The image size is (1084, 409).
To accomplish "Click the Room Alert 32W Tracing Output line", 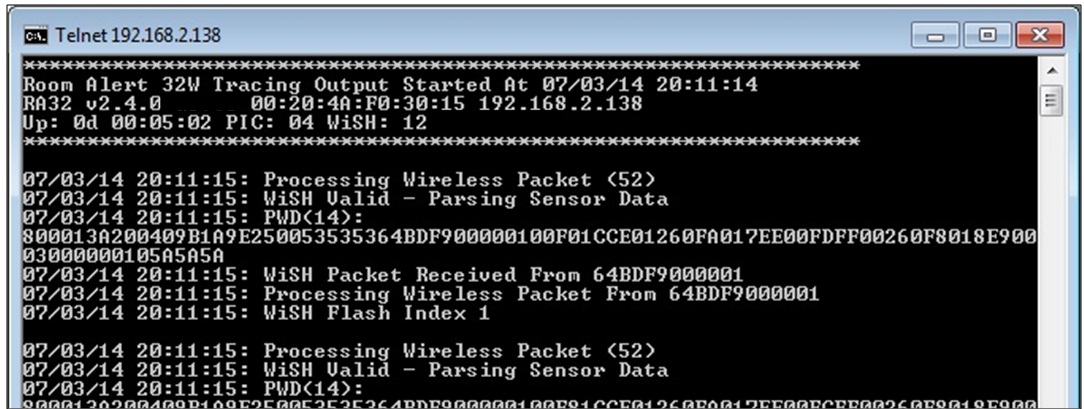I will coord(390,85).
